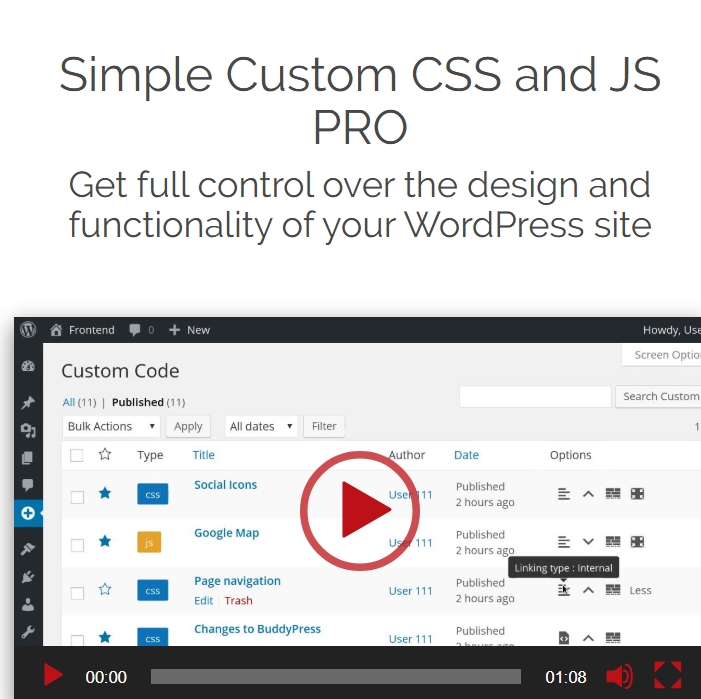The height and width of the screenshot is (699, 701).
Task: Tick the checkbox for Page navigation row
Action: coord(77,593)
